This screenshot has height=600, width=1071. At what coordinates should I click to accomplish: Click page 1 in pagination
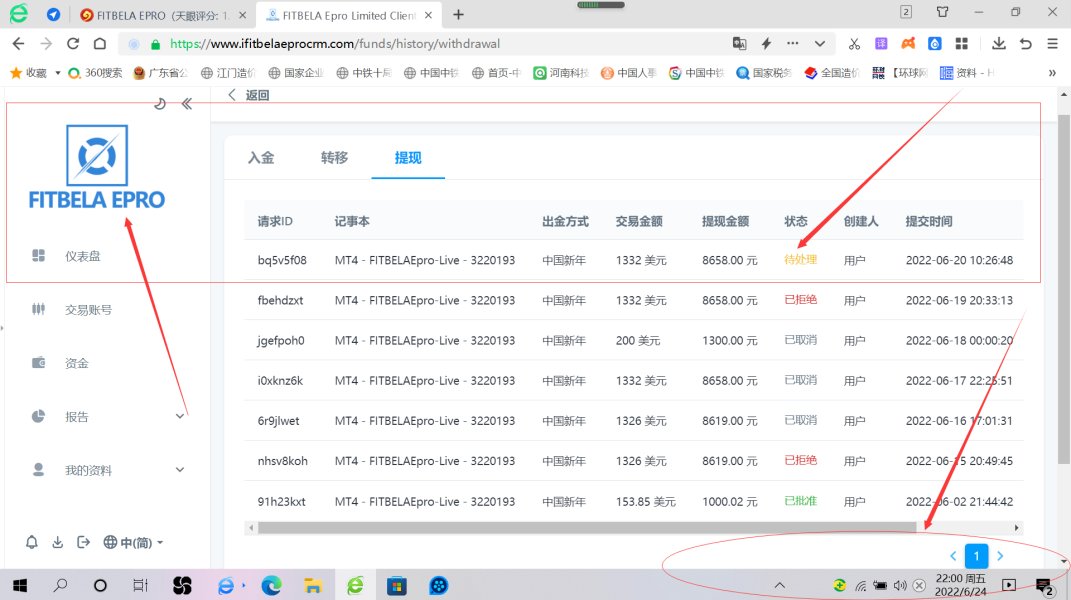(x=976, y=556)
